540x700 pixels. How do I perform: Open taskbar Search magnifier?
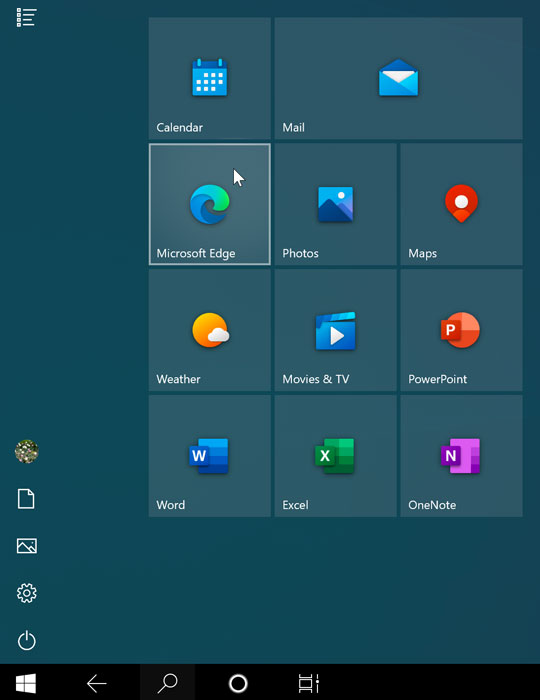pyautogui.click(x=167, y=683)
